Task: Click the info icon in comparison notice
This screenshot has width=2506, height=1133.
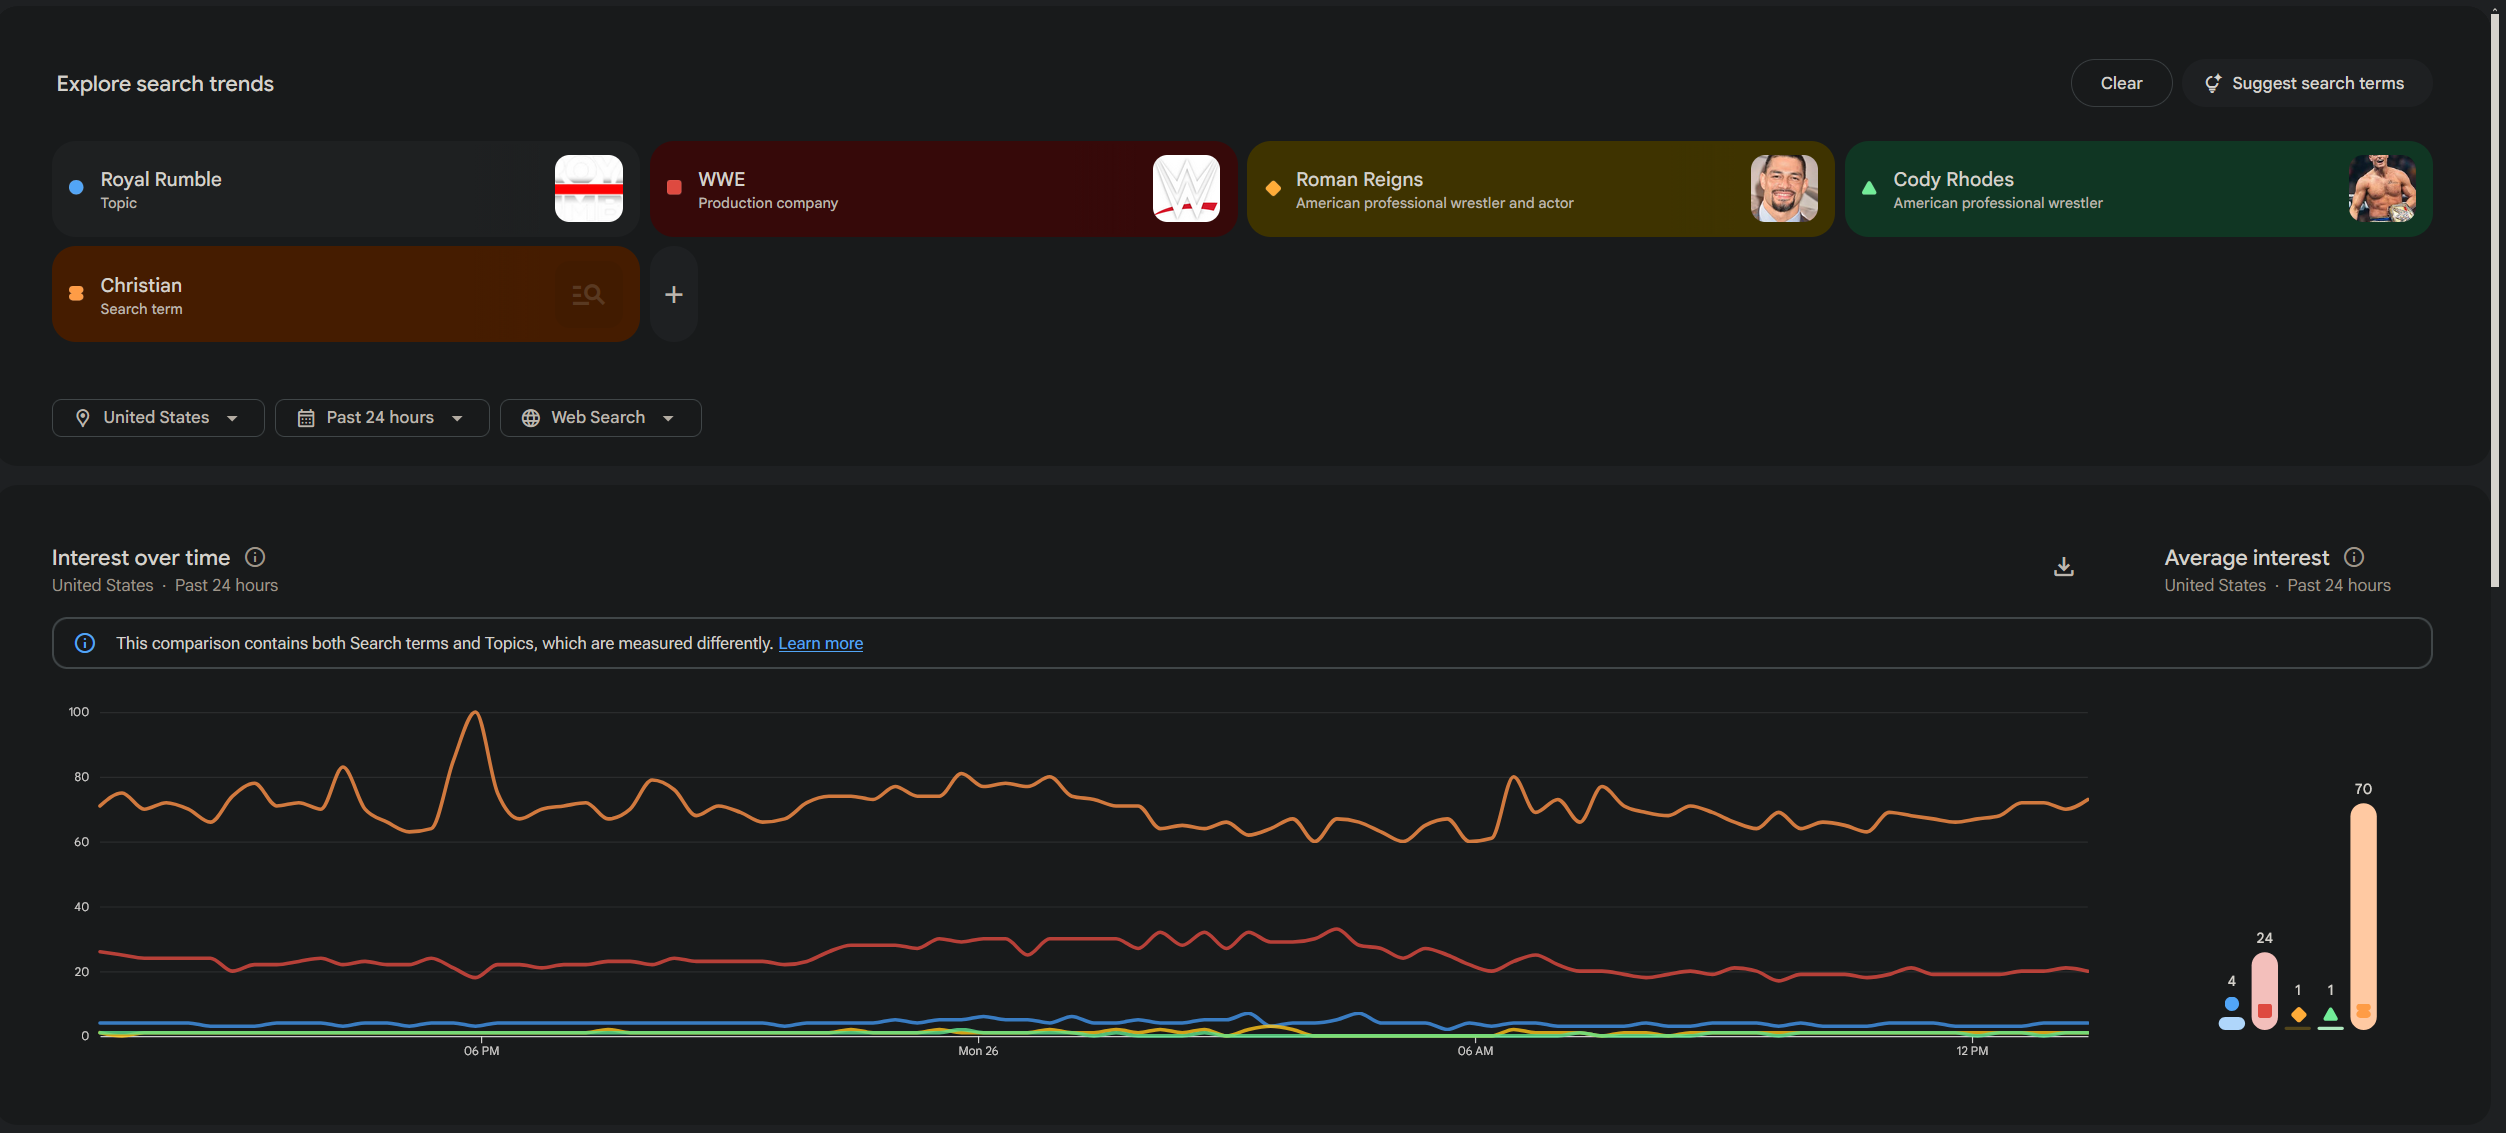Action: 85,644
